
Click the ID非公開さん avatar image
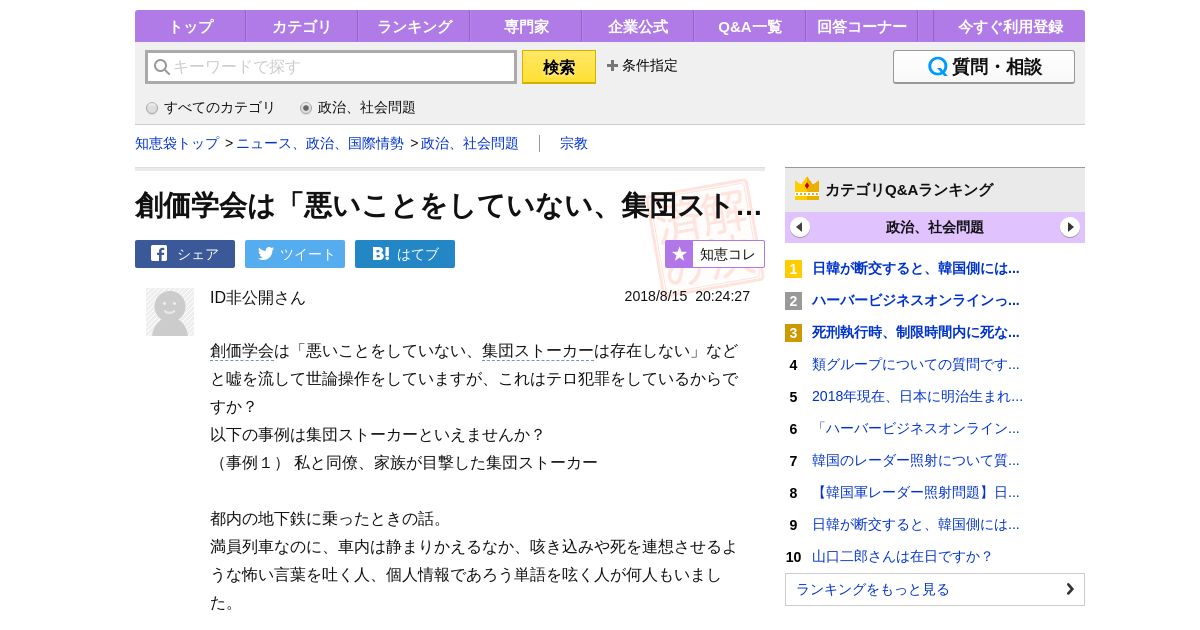tap(170, 312)
